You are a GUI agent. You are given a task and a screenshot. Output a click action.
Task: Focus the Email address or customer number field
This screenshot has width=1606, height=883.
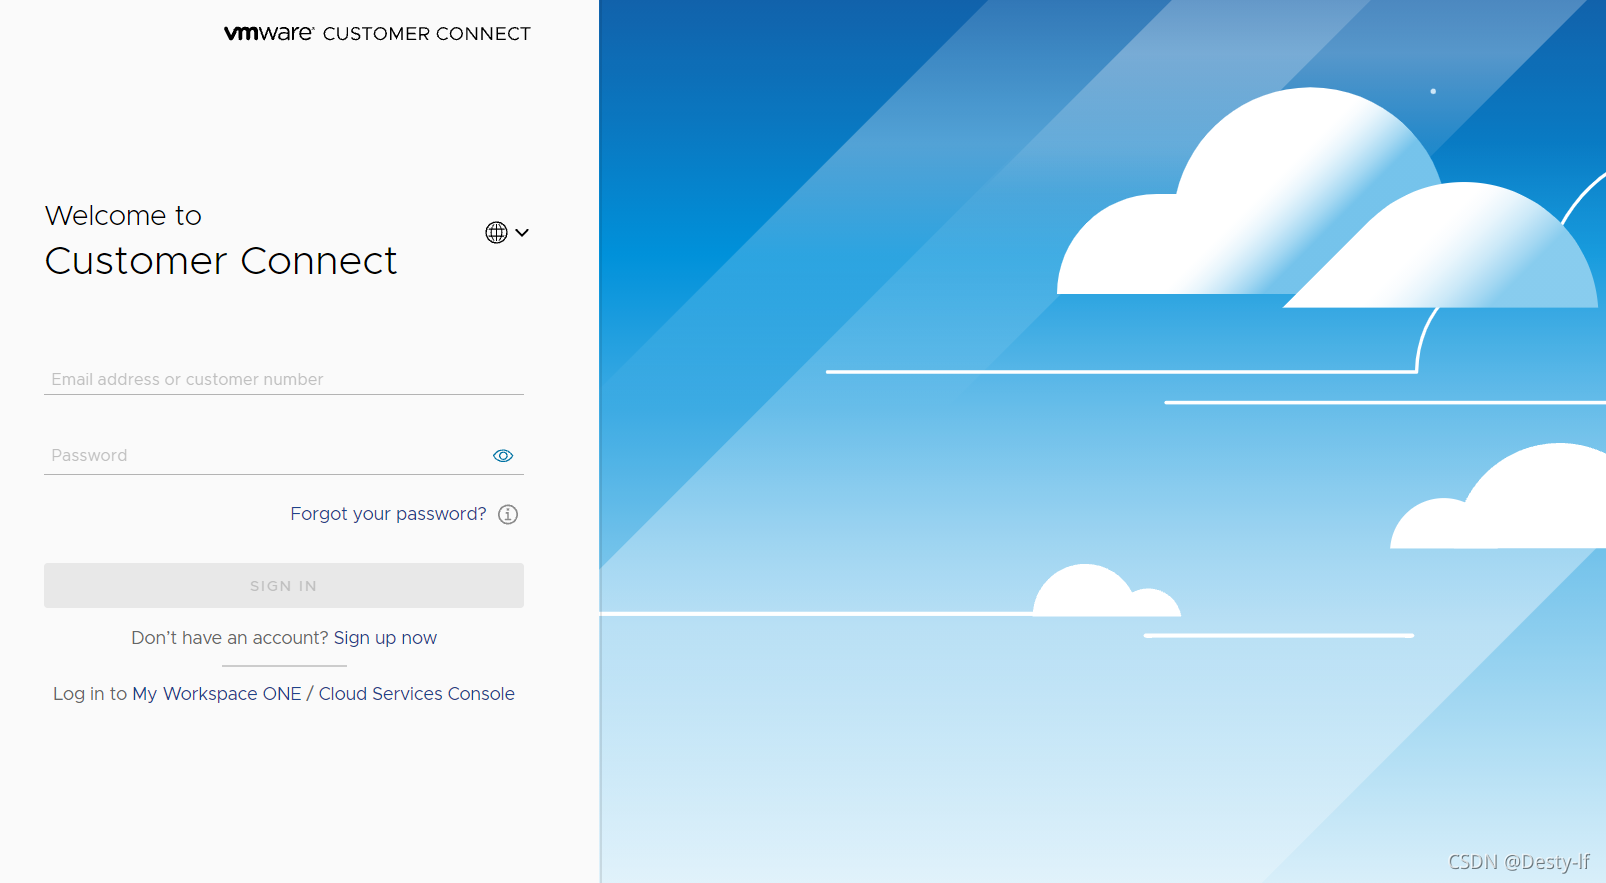coord(284,379)
